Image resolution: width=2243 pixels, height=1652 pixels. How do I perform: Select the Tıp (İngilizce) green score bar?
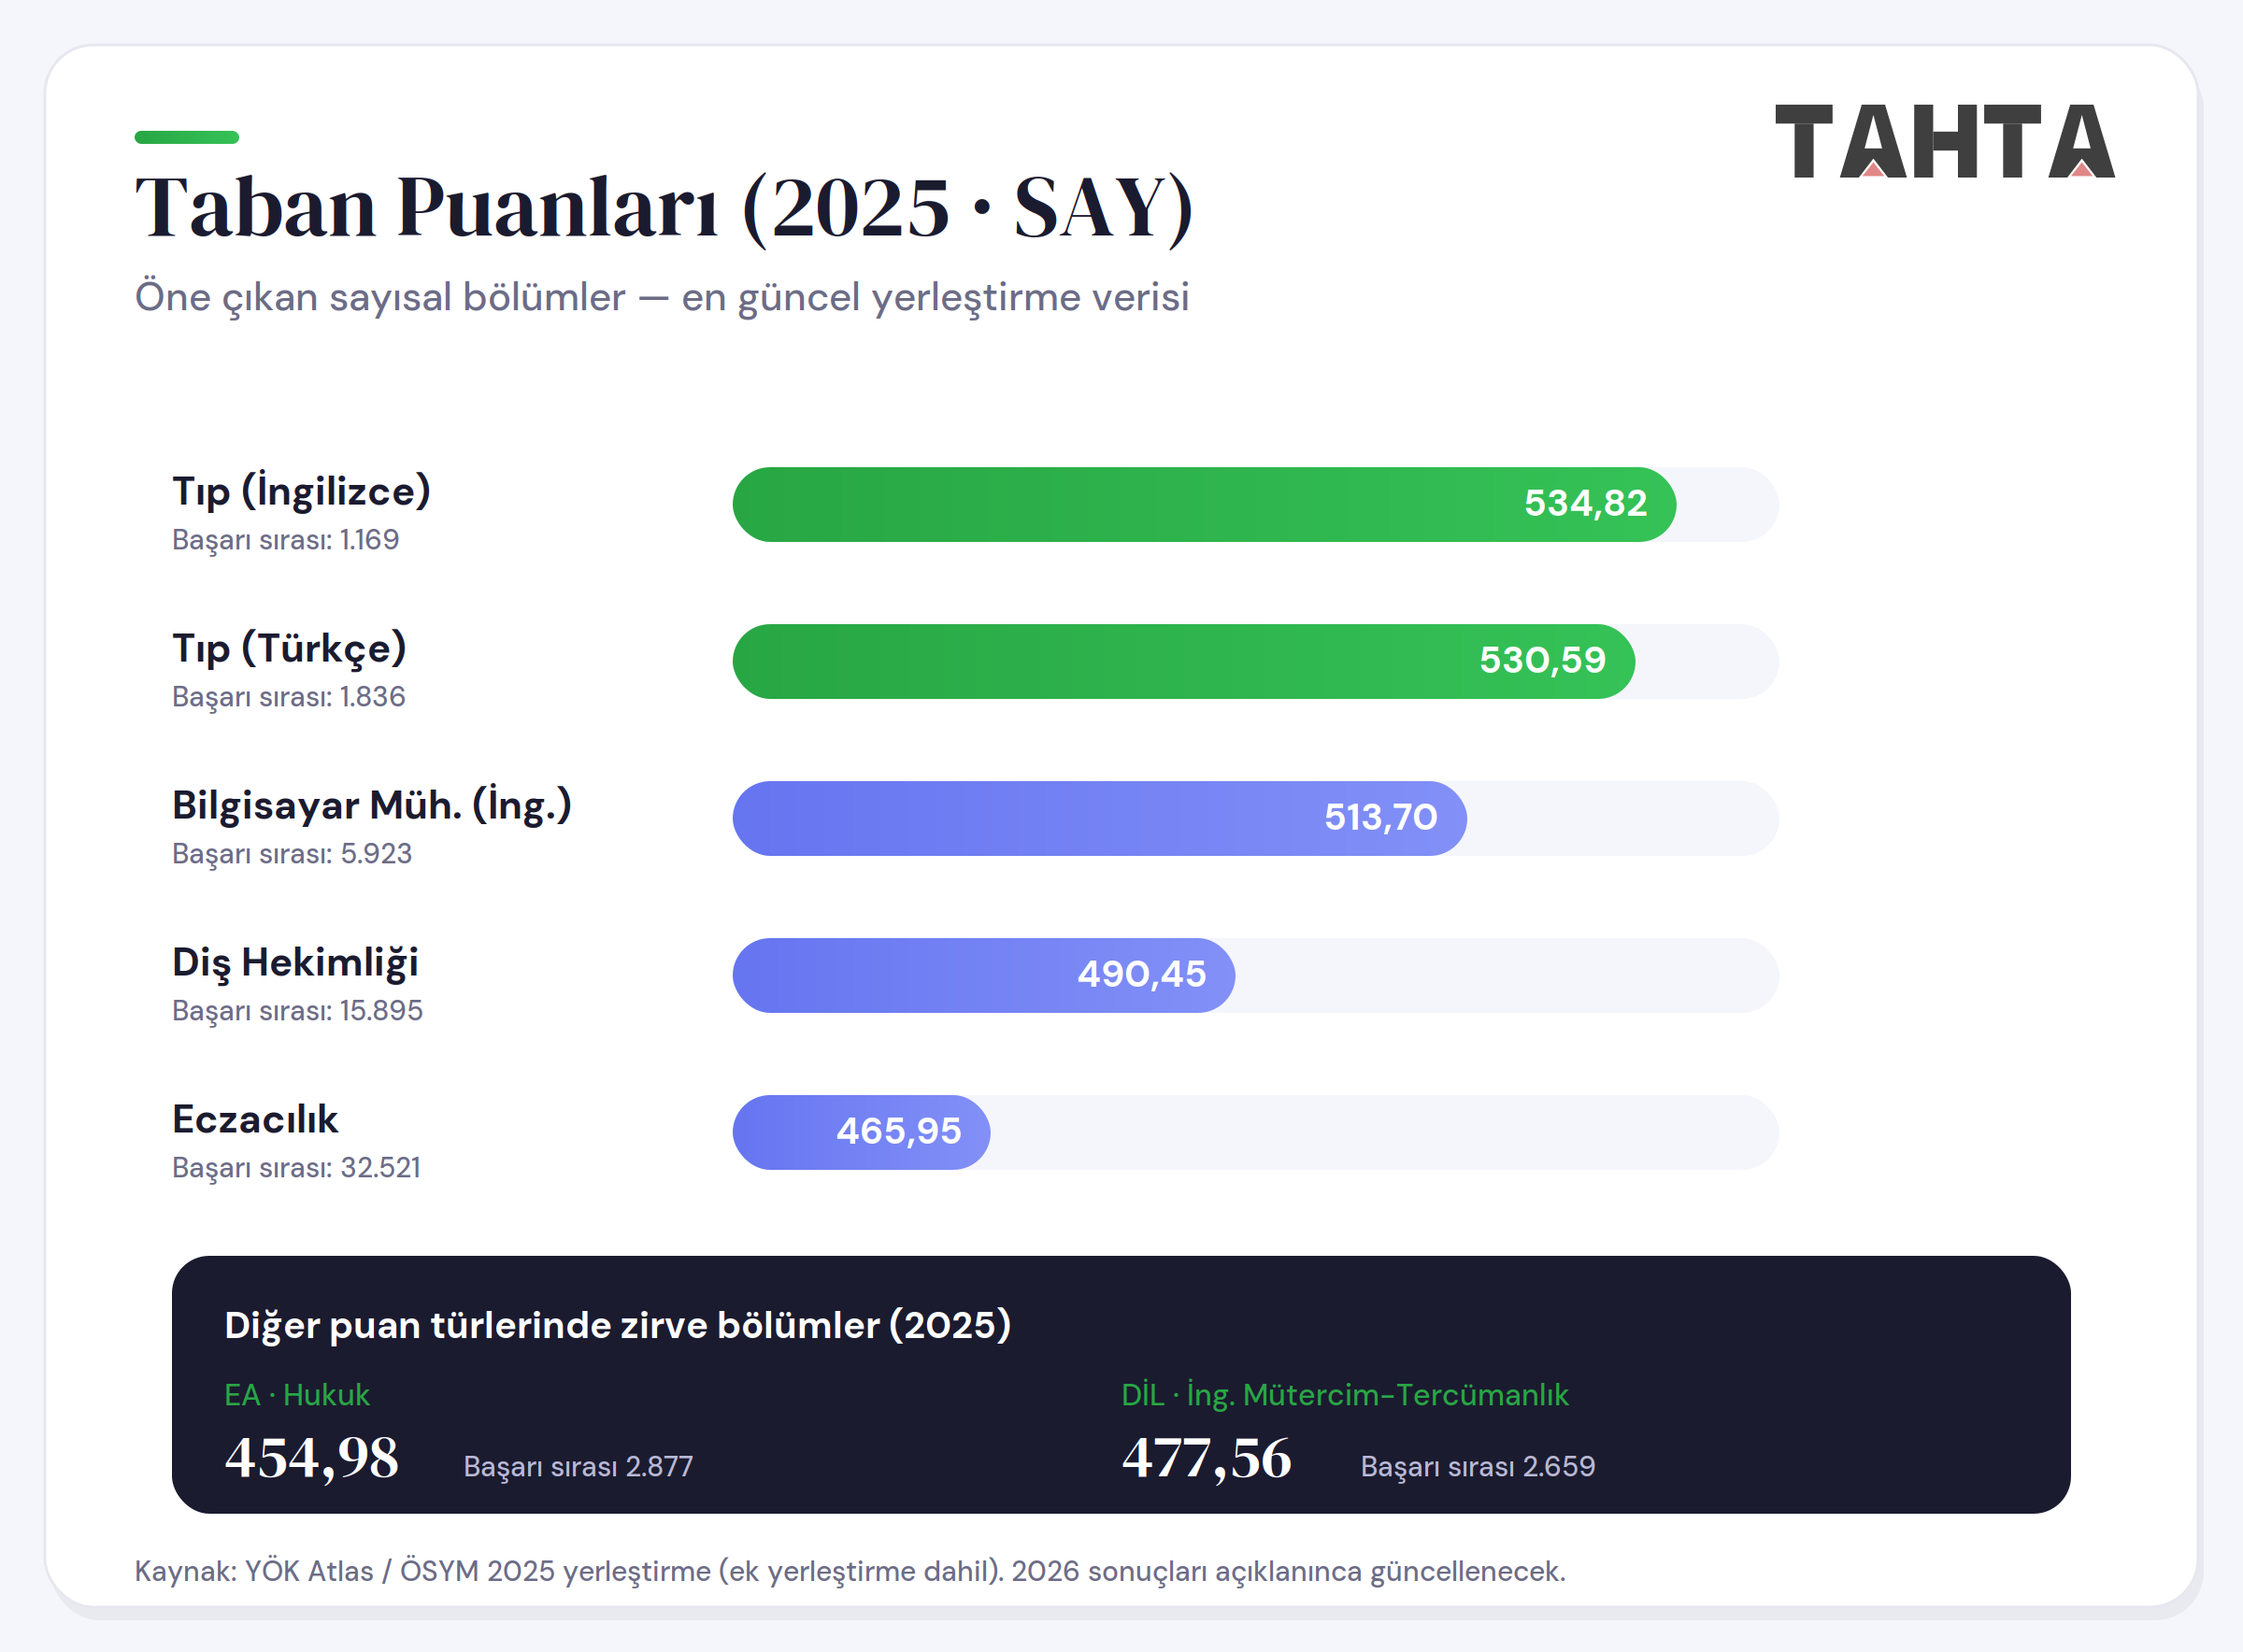[1204, 504]
